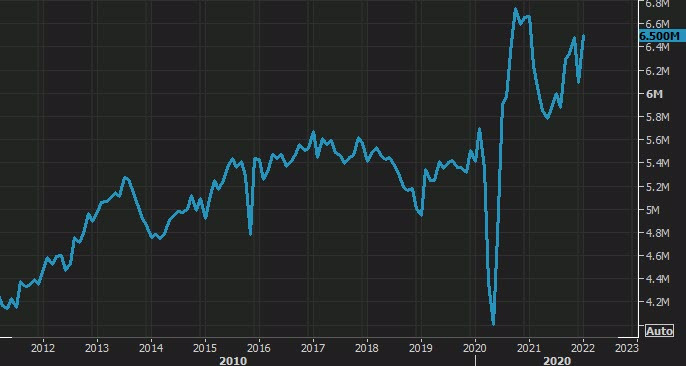The height and width of the screenshot is (366, 686).
Task: Click the 5.2M axis label
Action: tap(657, 187)
